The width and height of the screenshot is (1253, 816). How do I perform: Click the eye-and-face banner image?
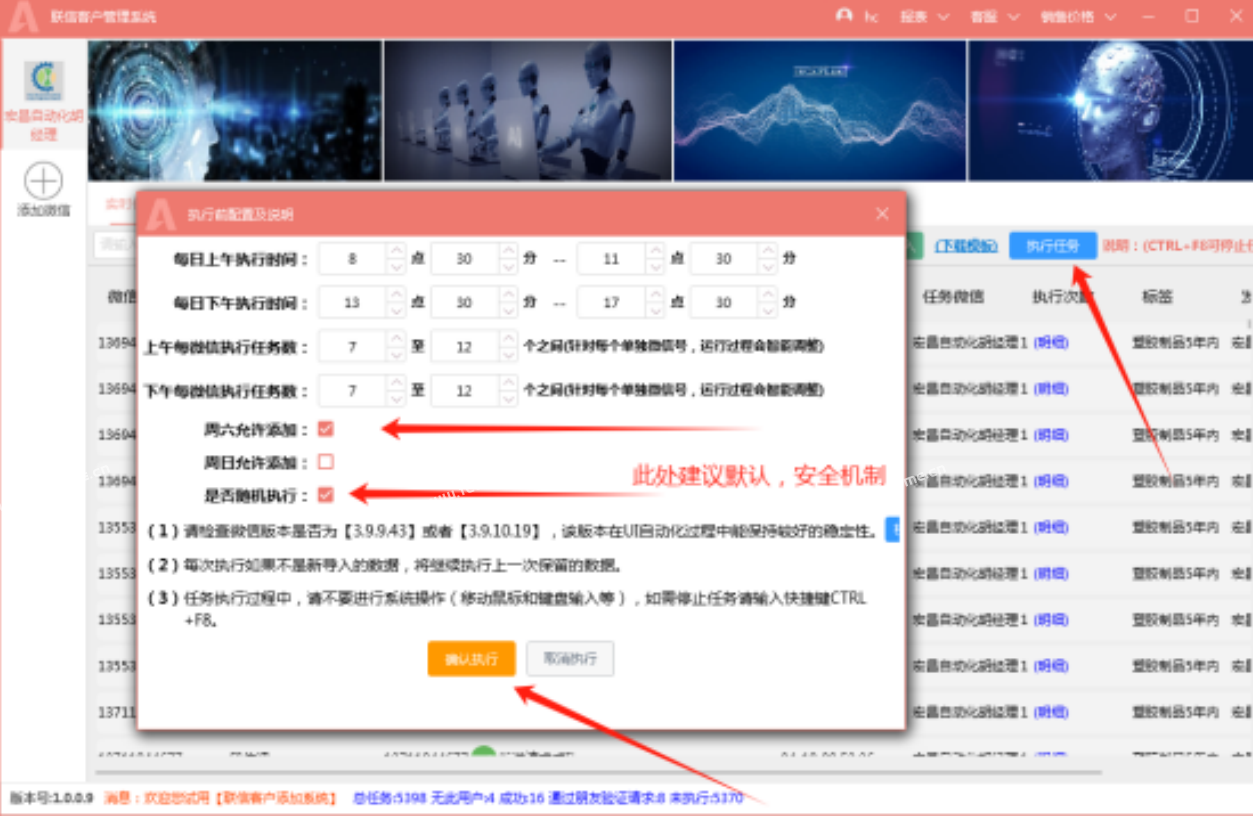click(x=235, y=110)
